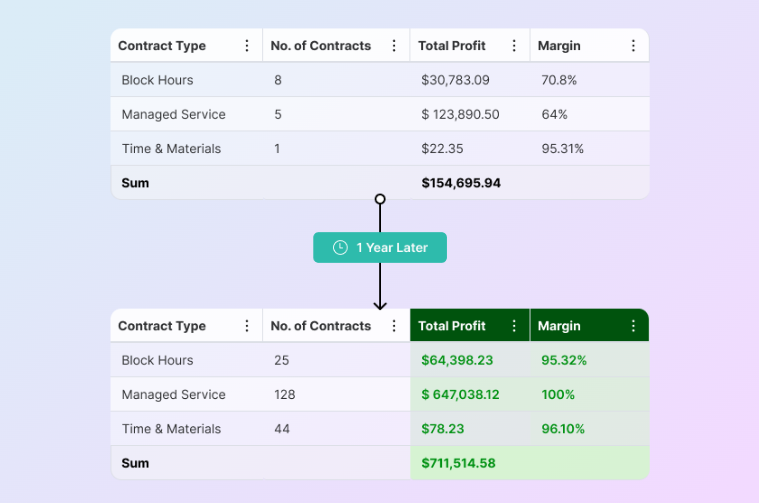Screen dimensions: 759x503
Task: Open Contract Type column menu in bottom table
Action: coord(247,326)
